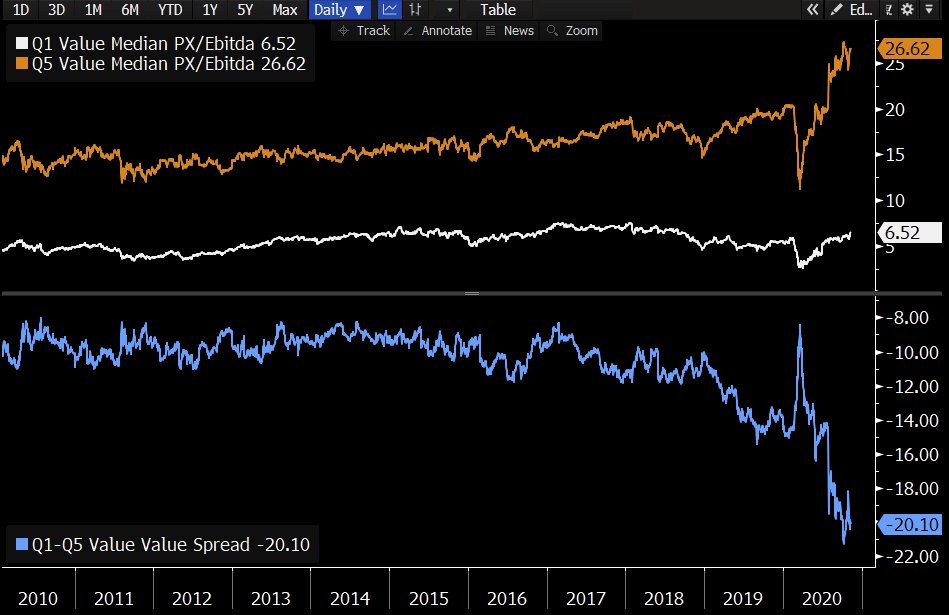Open the Daily frequency dropdown
Image resolution: width=949 pixels, height=615 pixels.
[337, 10]
